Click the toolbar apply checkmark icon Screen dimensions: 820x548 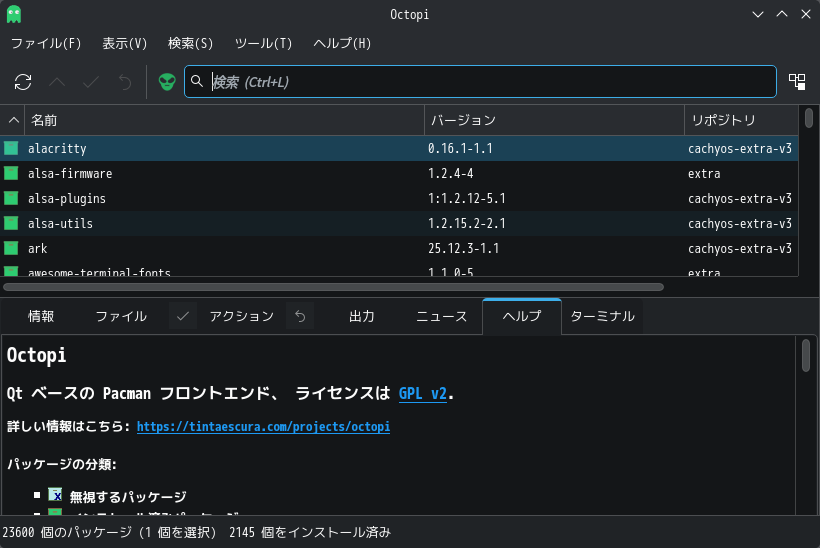point(91,82)
